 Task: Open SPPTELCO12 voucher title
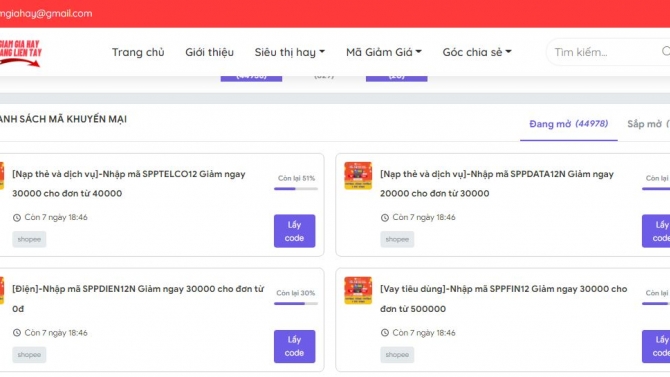pos(129,184)
